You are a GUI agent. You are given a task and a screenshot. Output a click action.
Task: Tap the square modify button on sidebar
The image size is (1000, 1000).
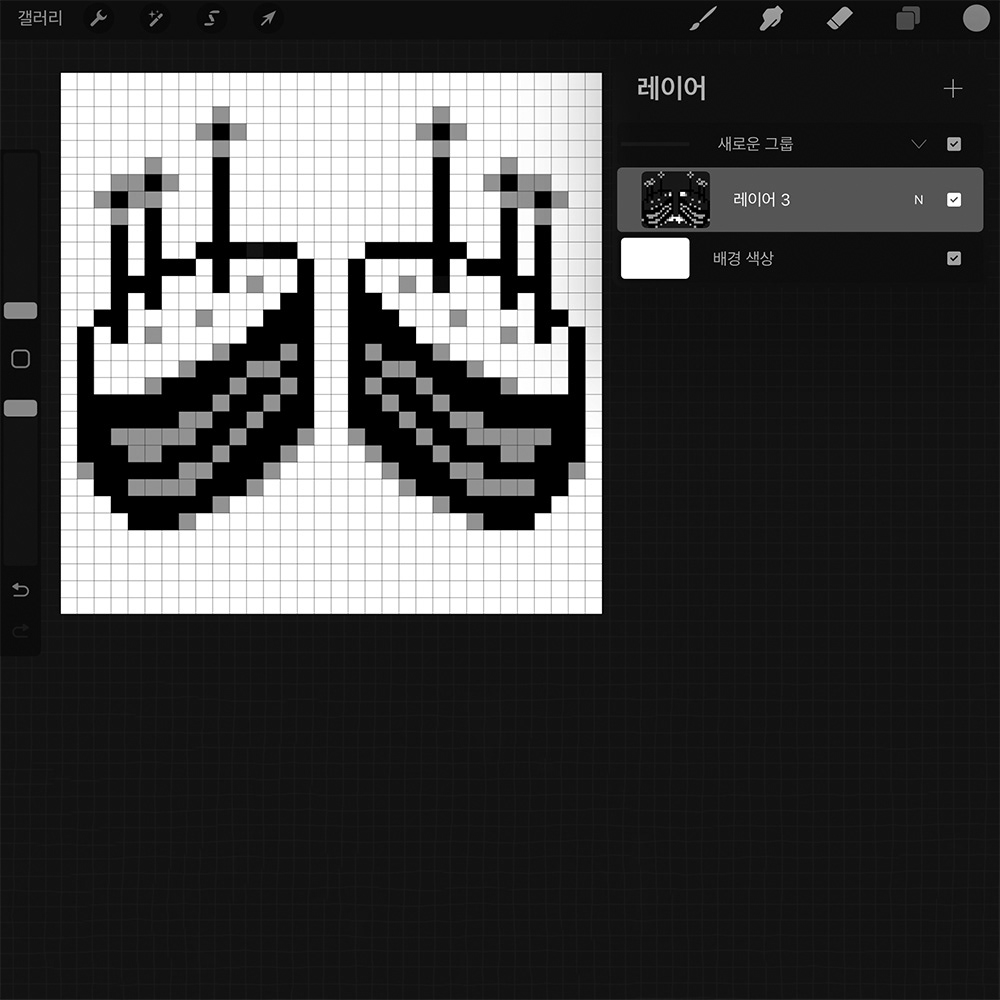click(20, 359)
